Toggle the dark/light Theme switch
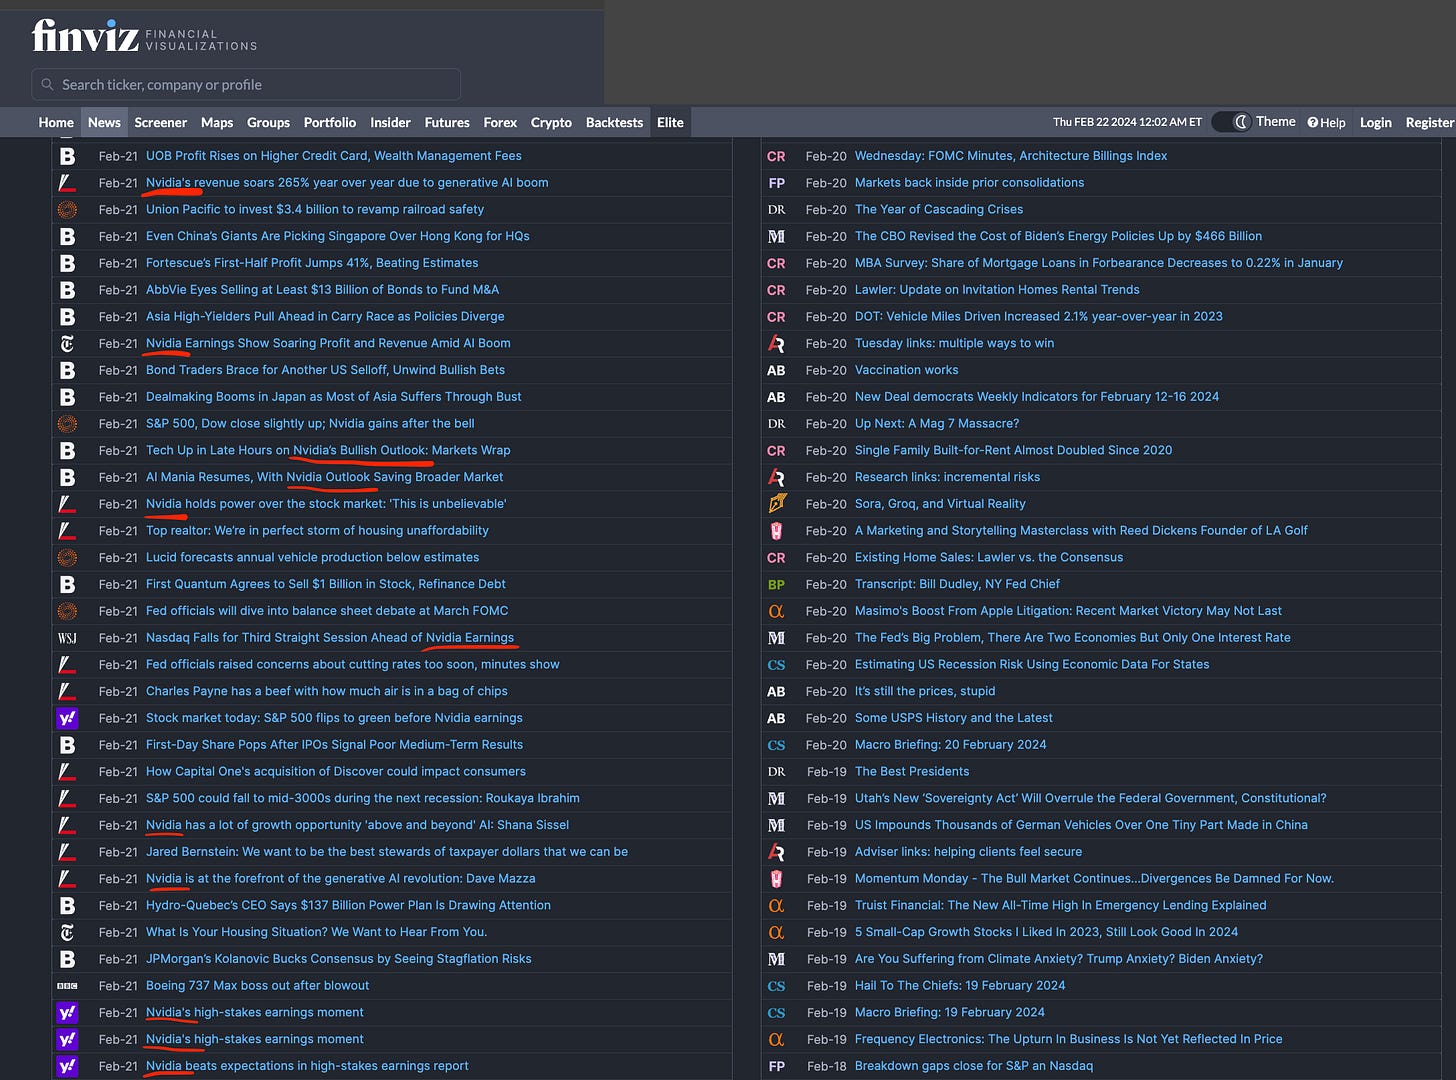The height and width of the screenshot is (1080, 1456). (1231, 122)
